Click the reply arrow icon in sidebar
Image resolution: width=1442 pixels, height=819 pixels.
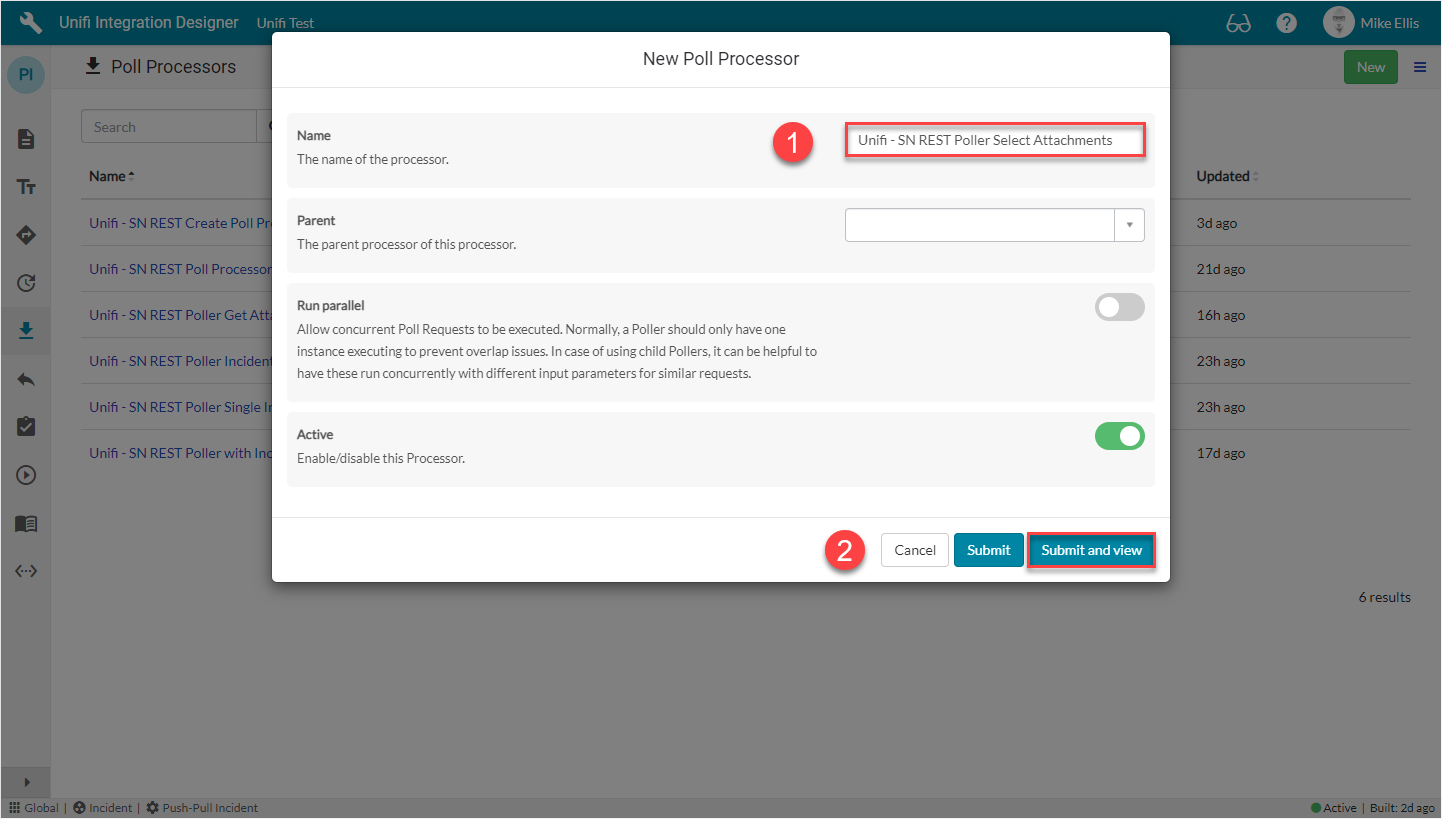pos(26,378)
